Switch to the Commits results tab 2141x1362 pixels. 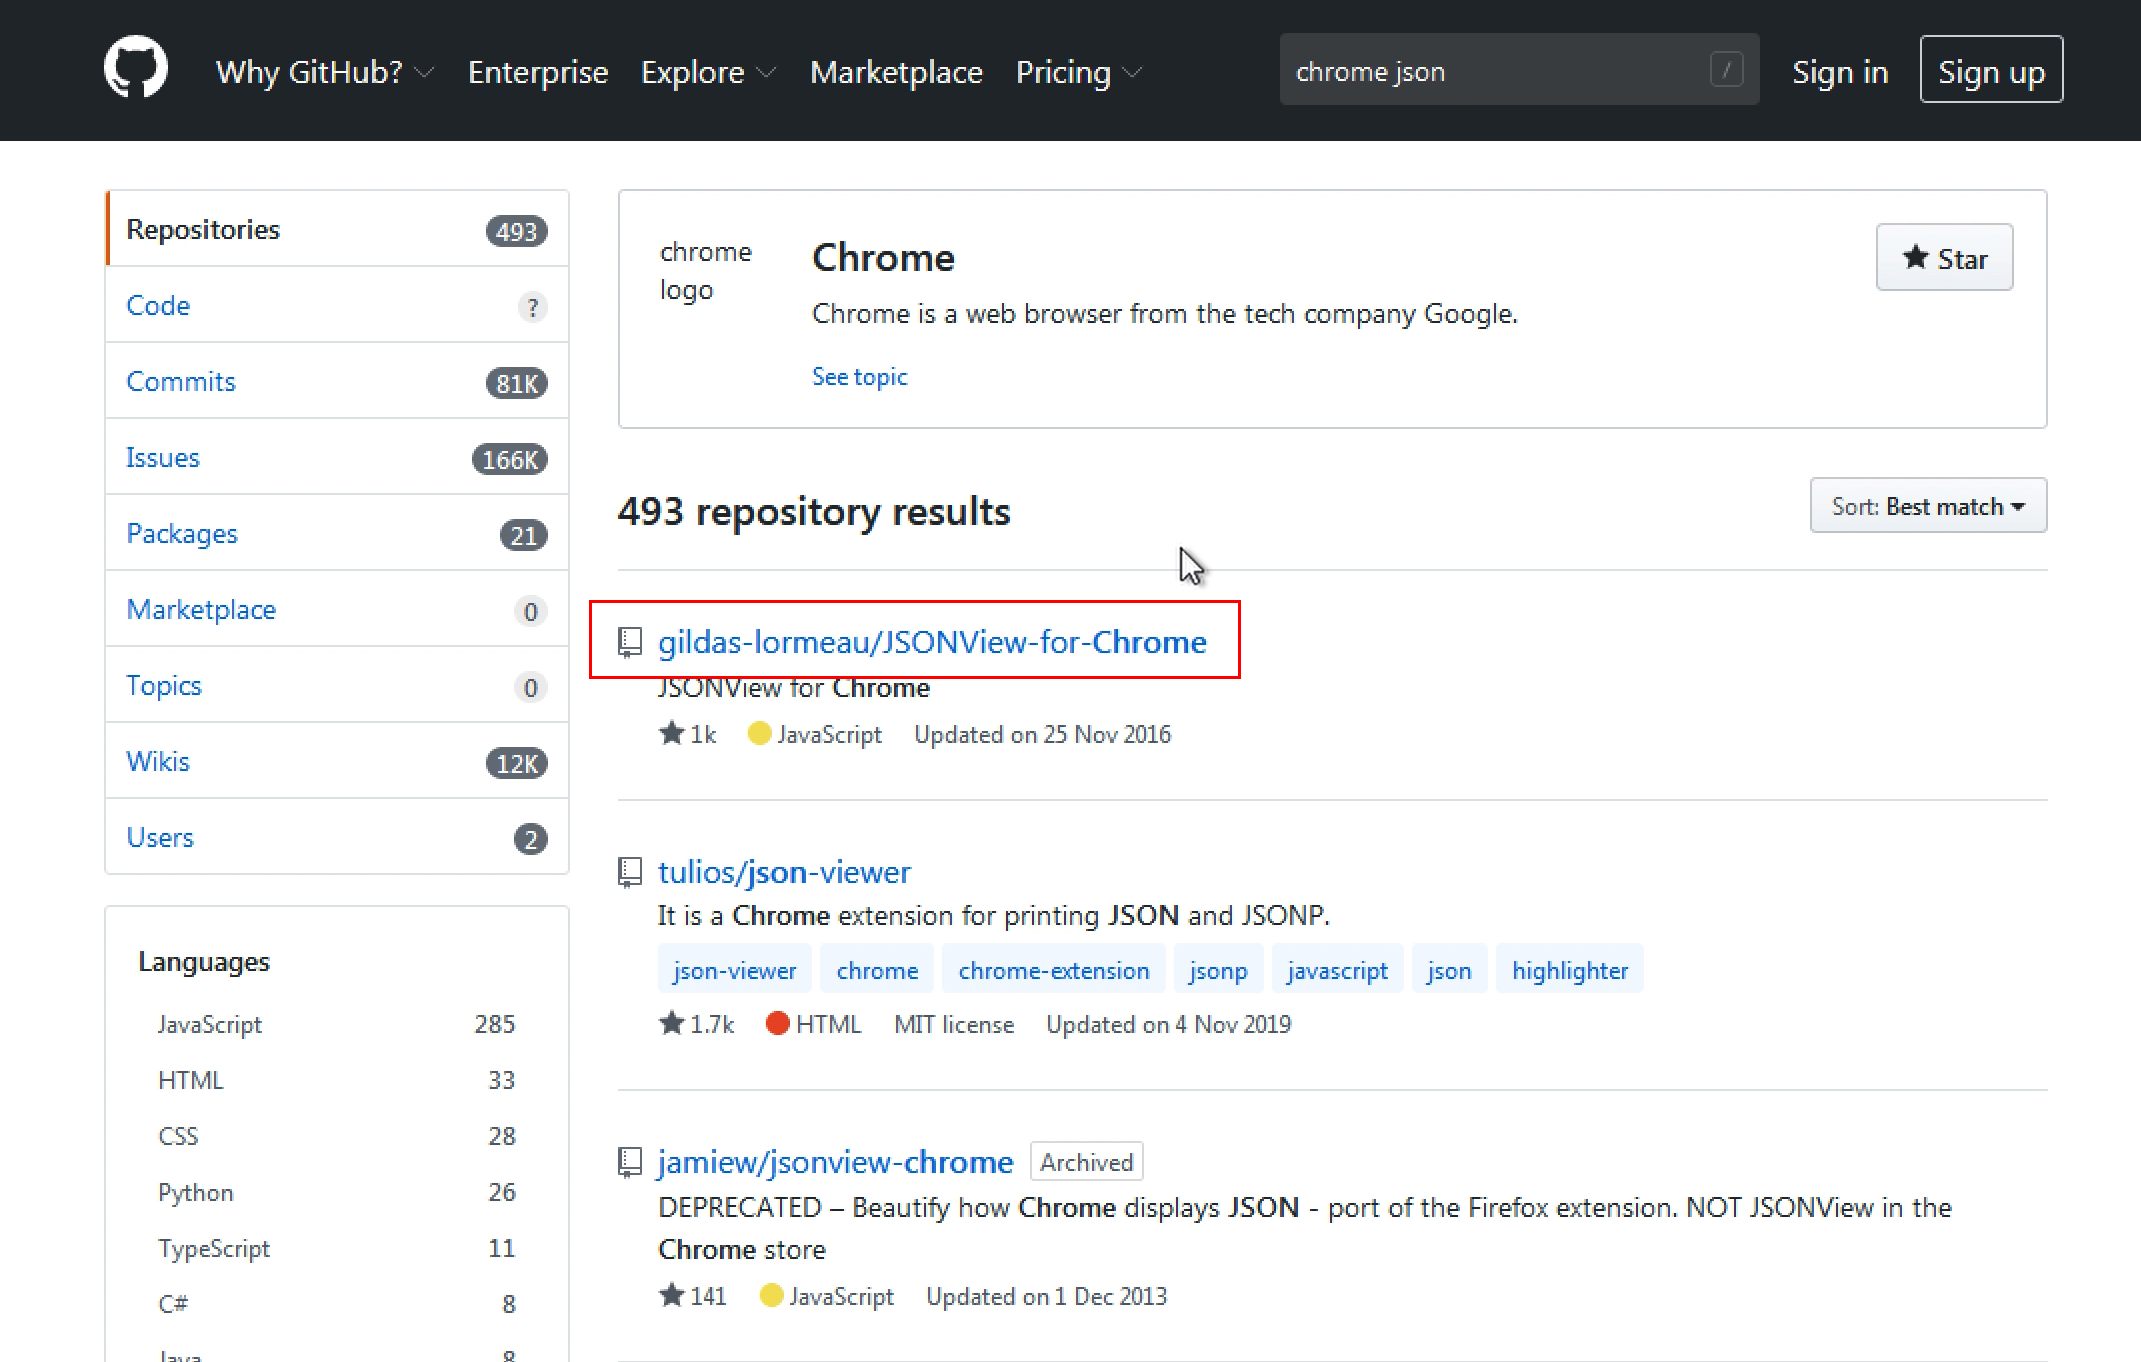337,381
